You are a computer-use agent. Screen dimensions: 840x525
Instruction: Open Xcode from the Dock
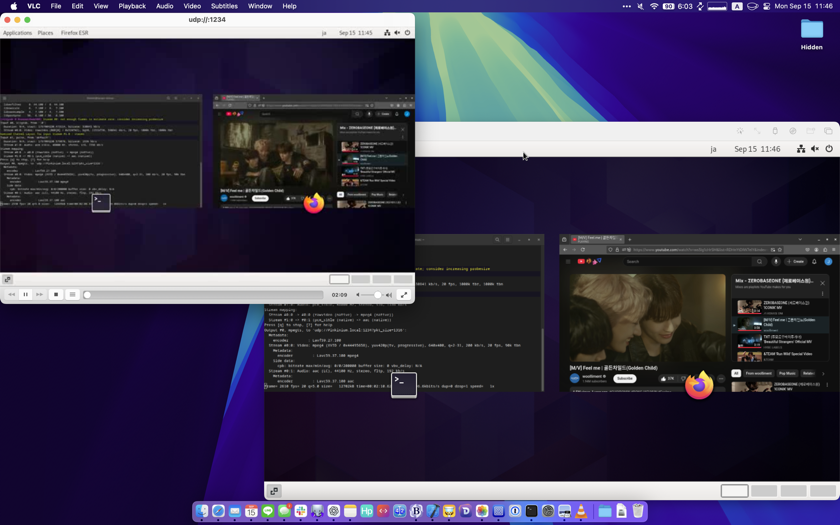(432, 511)
